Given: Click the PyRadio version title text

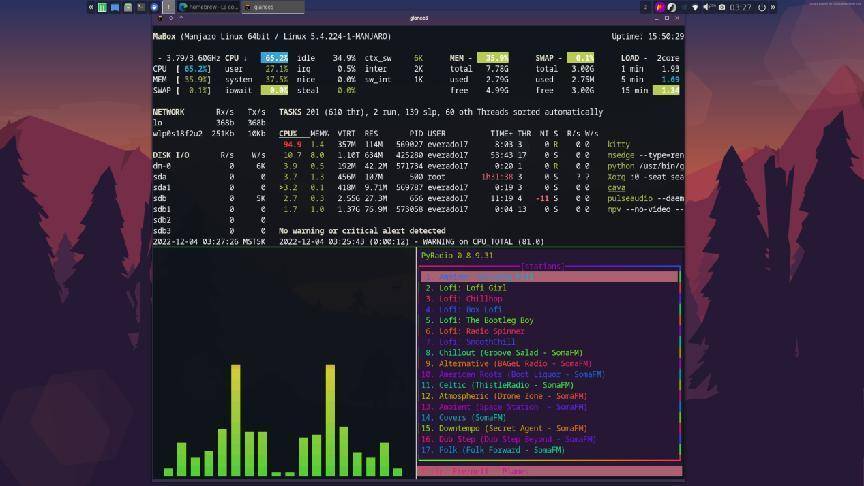Looking at the screenshot, I should tap(457, 255).
